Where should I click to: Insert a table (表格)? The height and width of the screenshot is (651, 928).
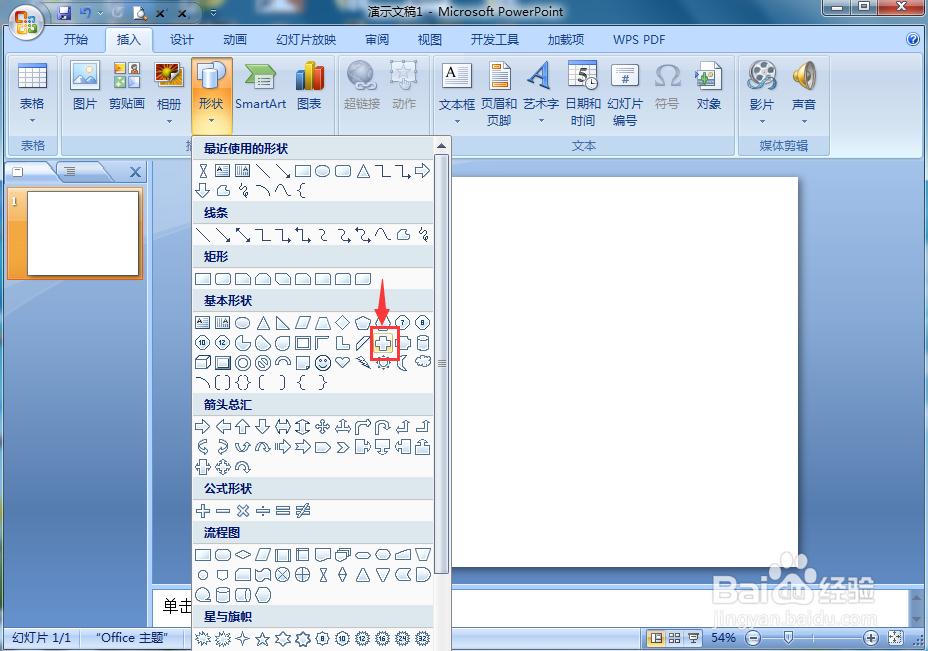click(x=33, y=94)
